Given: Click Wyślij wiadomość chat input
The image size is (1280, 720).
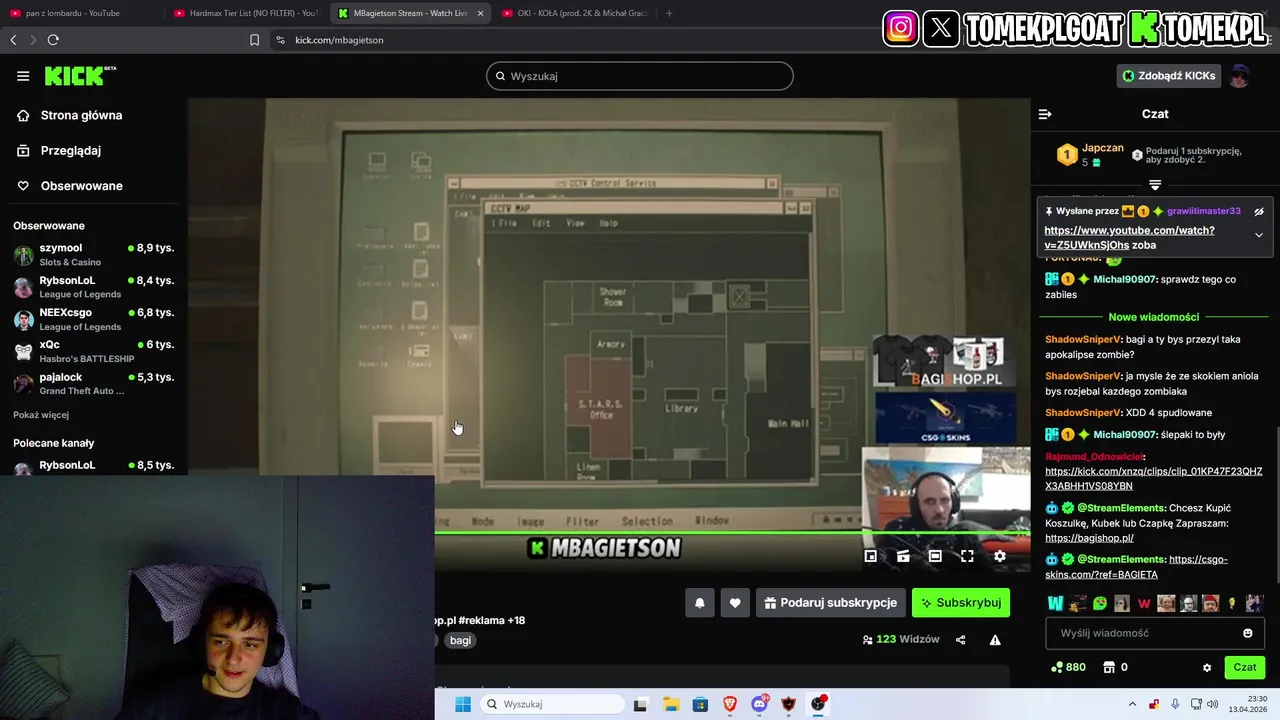Looking at the screenshot, I should click(x=1145, y=633).
